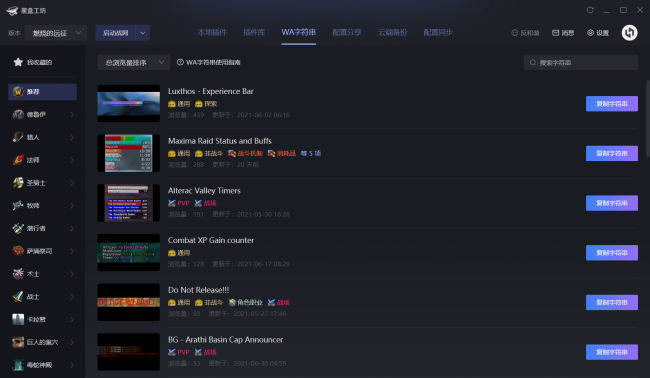Open the "Do Not Release!!!" title
Screen dimensions: 650x378
tap(199, 290)
